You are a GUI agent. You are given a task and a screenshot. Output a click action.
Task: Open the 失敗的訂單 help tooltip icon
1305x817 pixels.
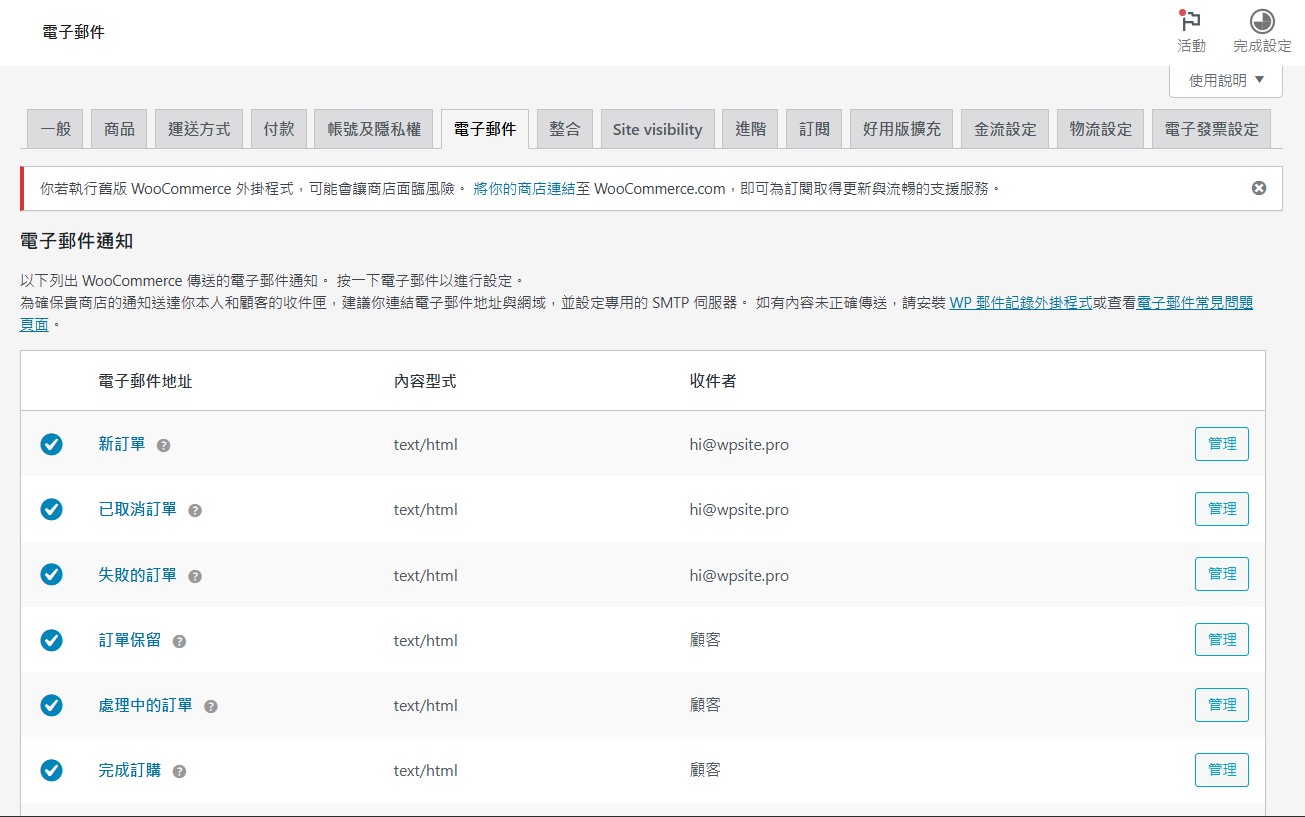pyautogui.click(x=195, y=575)
